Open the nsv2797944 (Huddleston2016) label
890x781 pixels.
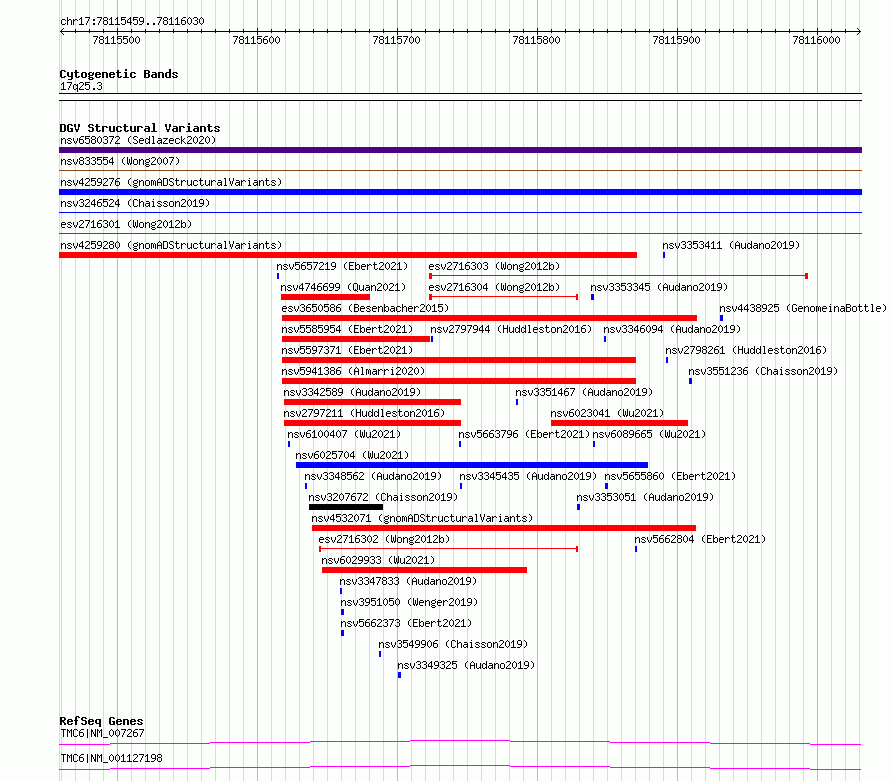tap(511, 329)
